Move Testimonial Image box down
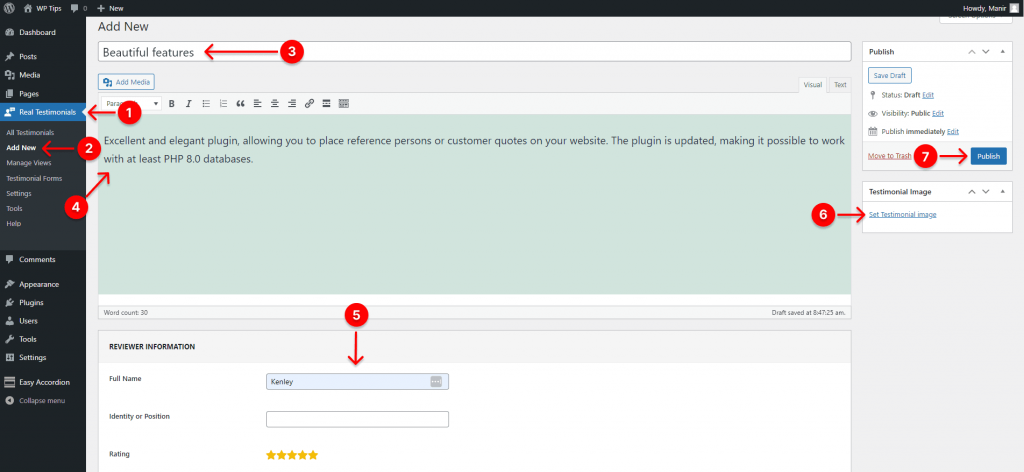The image size is (1024, 472). (986, 192)
